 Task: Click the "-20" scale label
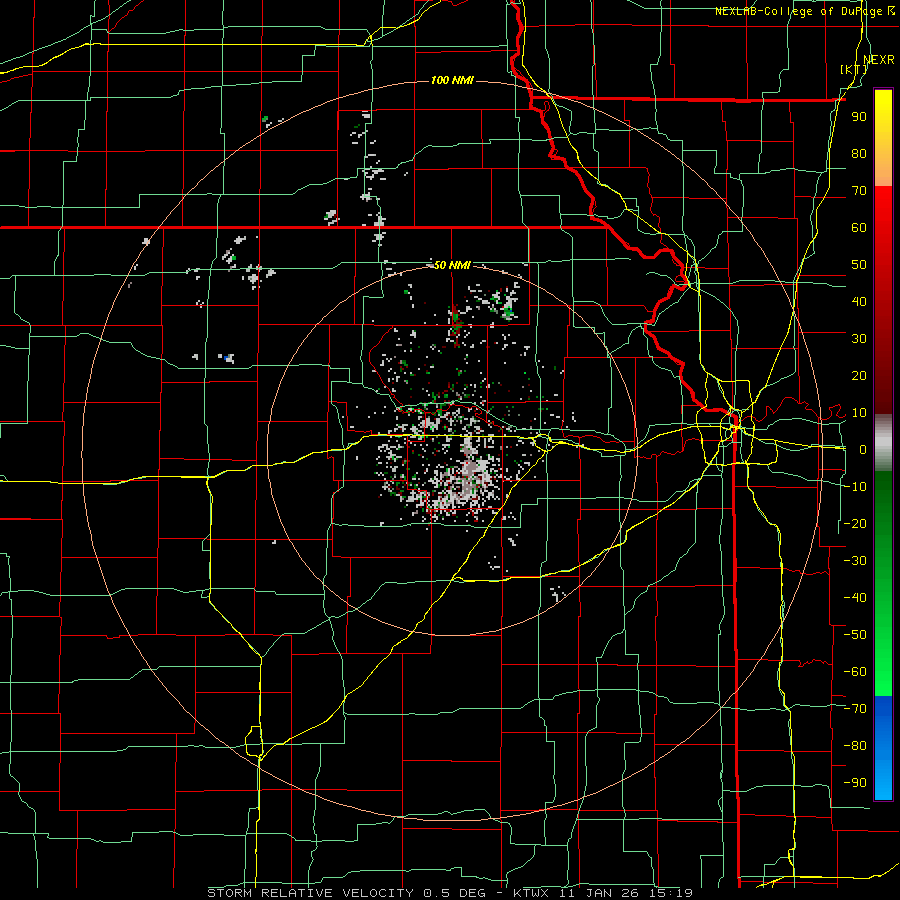coord(855,524)
